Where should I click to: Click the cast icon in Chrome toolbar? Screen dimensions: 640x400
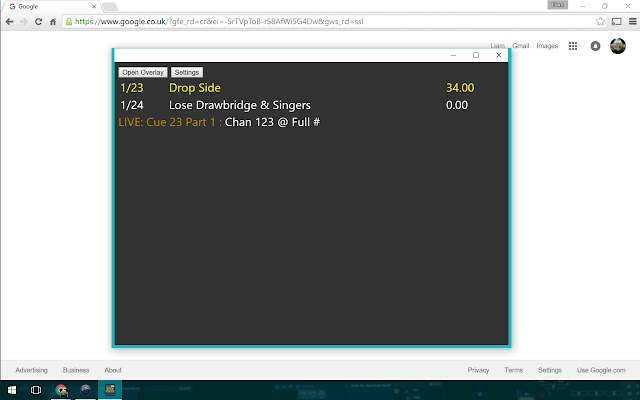[x=616, y=22]
